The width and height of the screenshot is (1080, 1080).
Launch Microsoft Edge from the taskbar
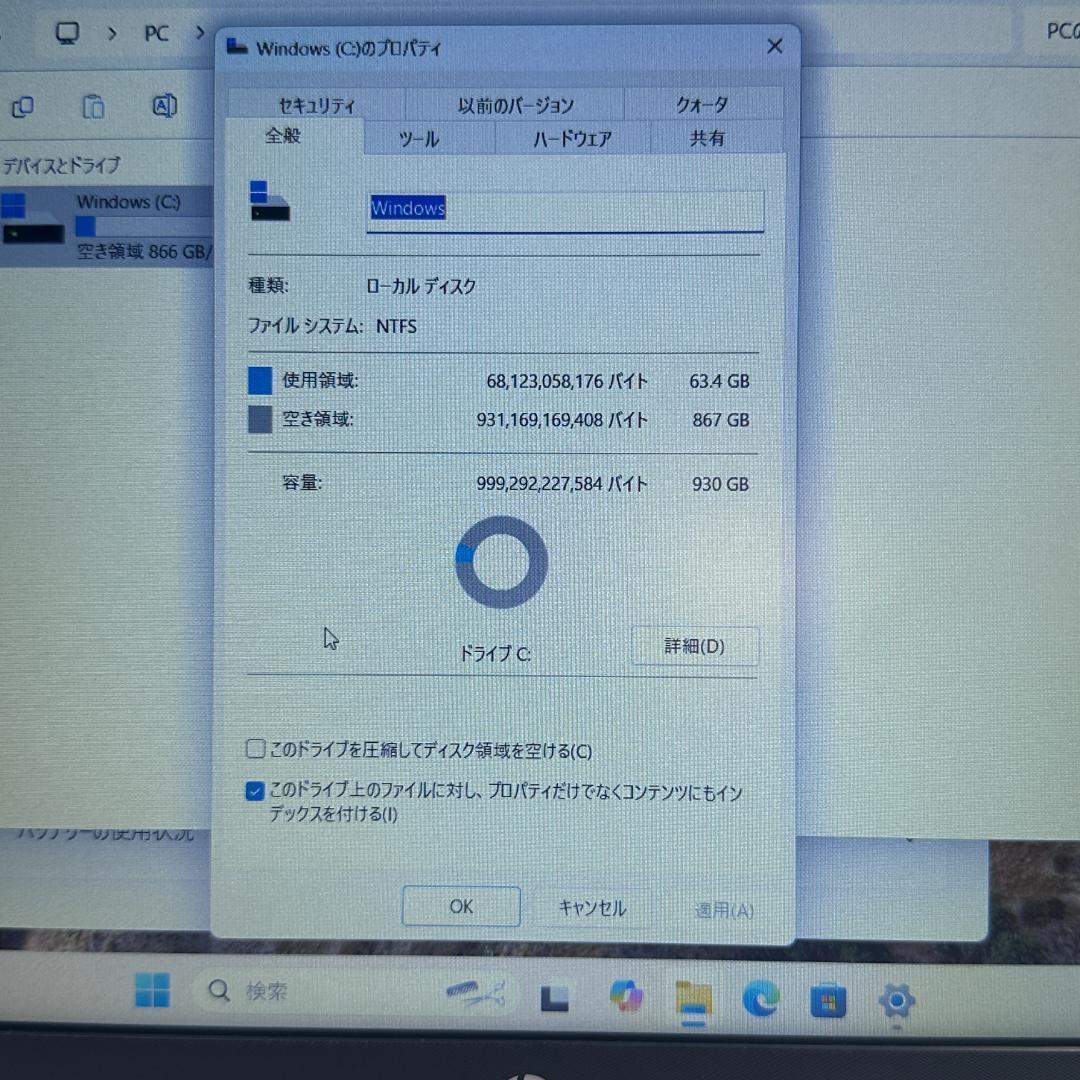click(761, 998)
